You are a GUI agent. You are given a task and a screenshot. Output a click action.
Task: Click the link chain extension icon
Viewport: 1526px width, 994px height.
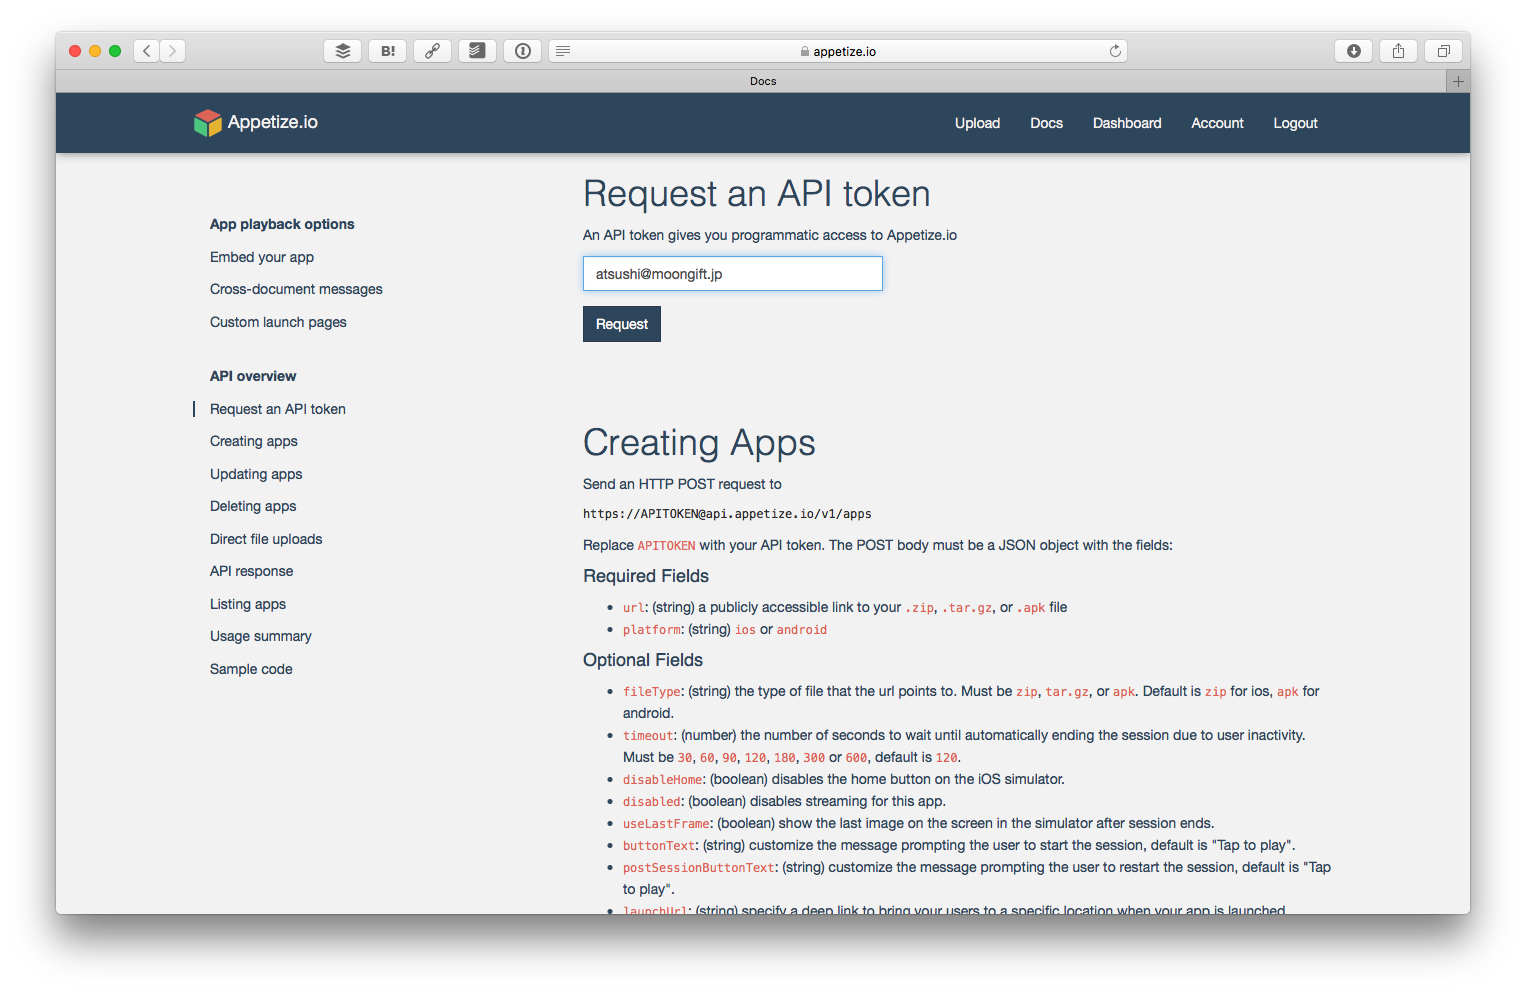point(433,51)
